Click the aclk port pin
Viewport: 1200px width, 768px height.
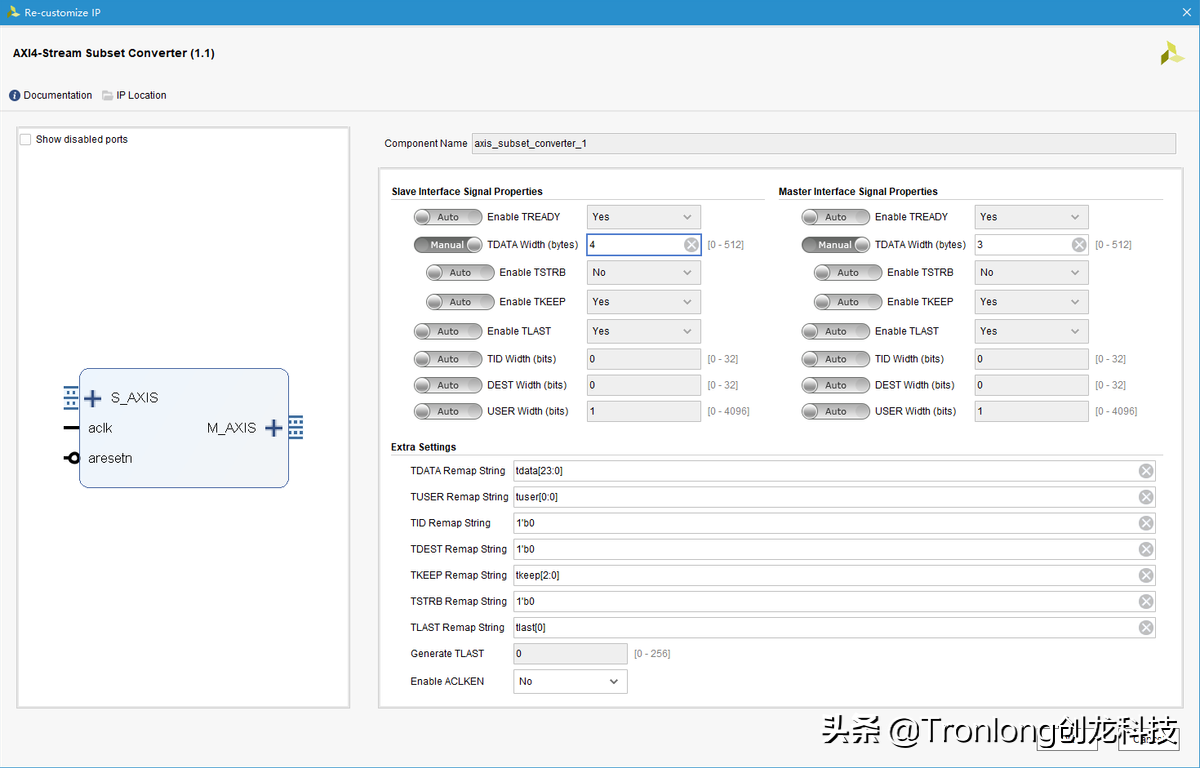(x=72, y=428)
